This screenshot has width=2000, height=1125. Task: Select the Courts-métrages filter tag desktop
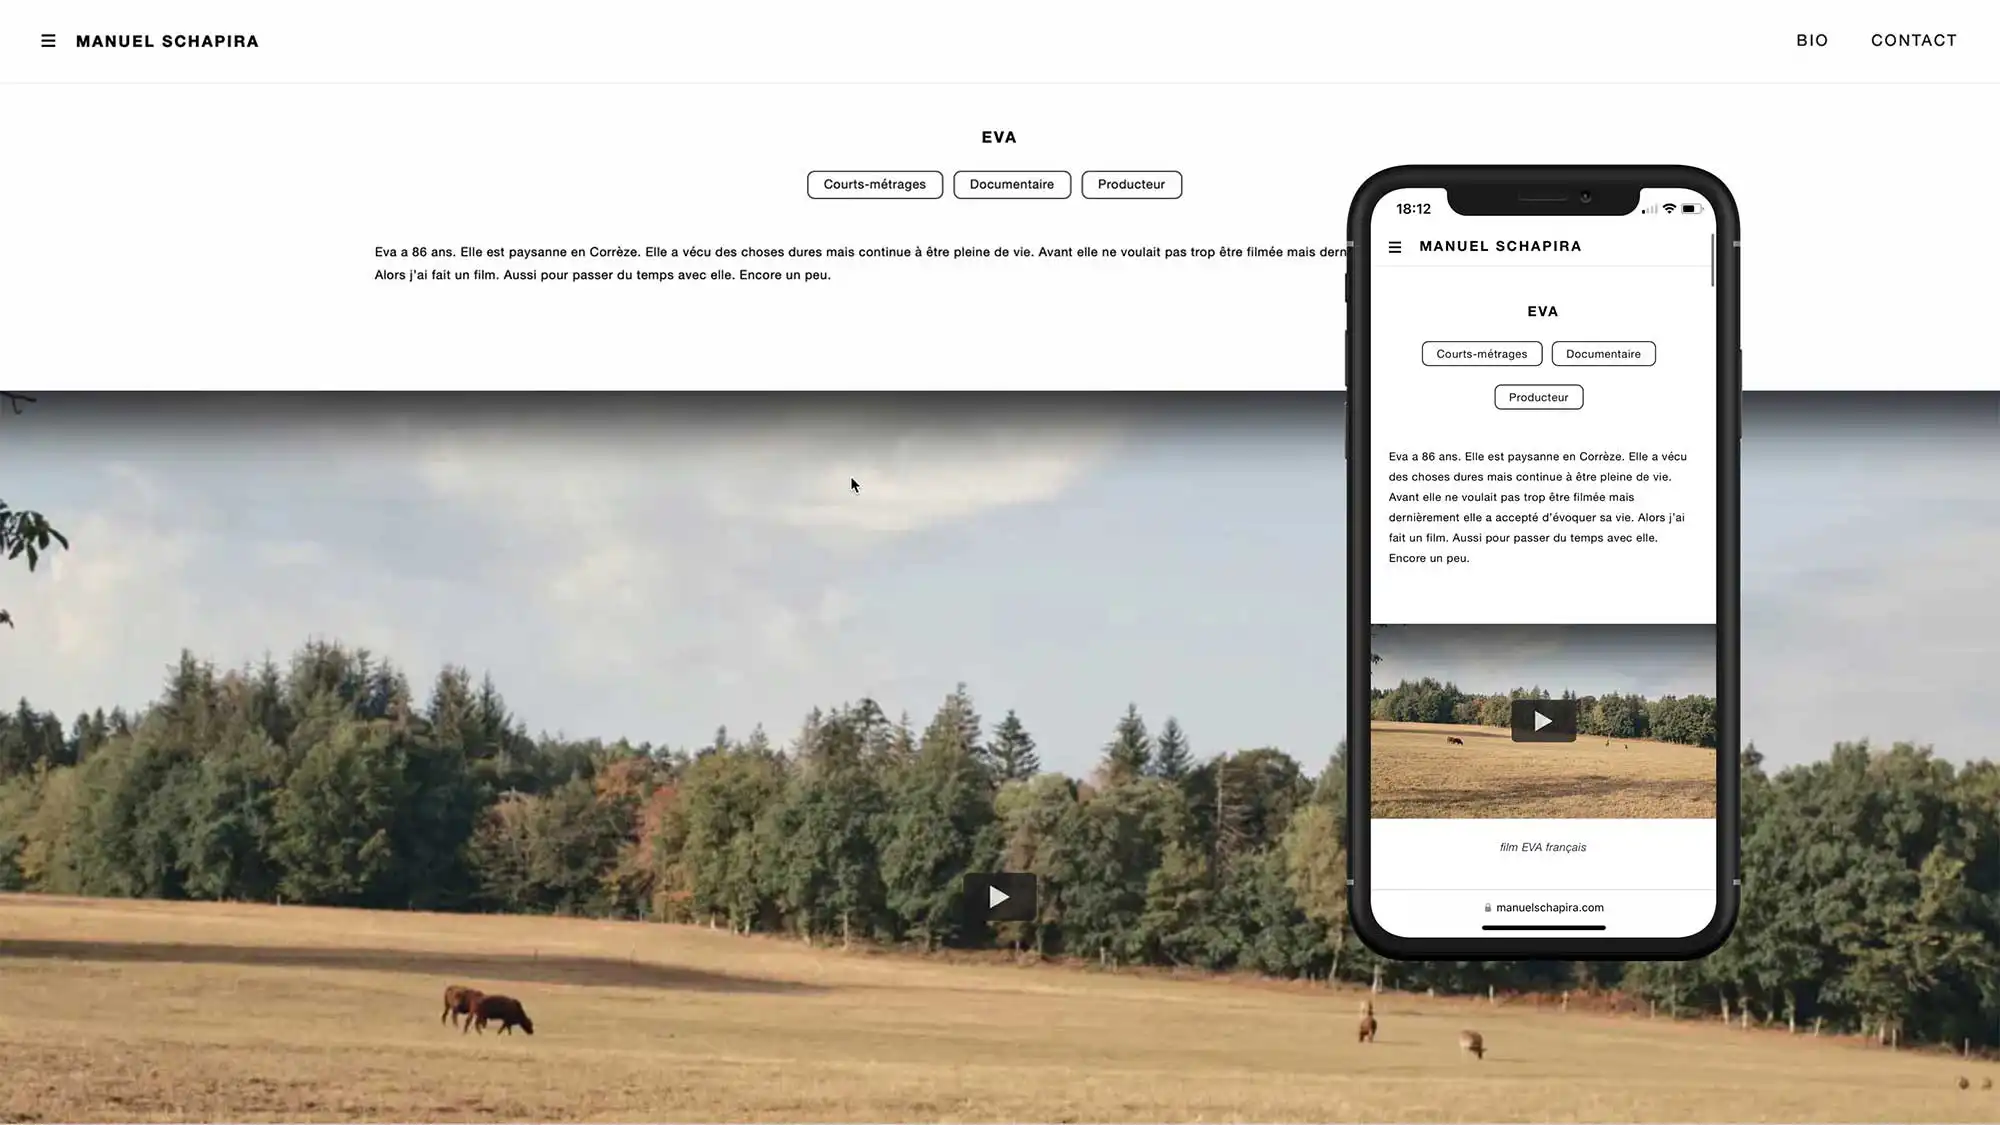[874, 183]
